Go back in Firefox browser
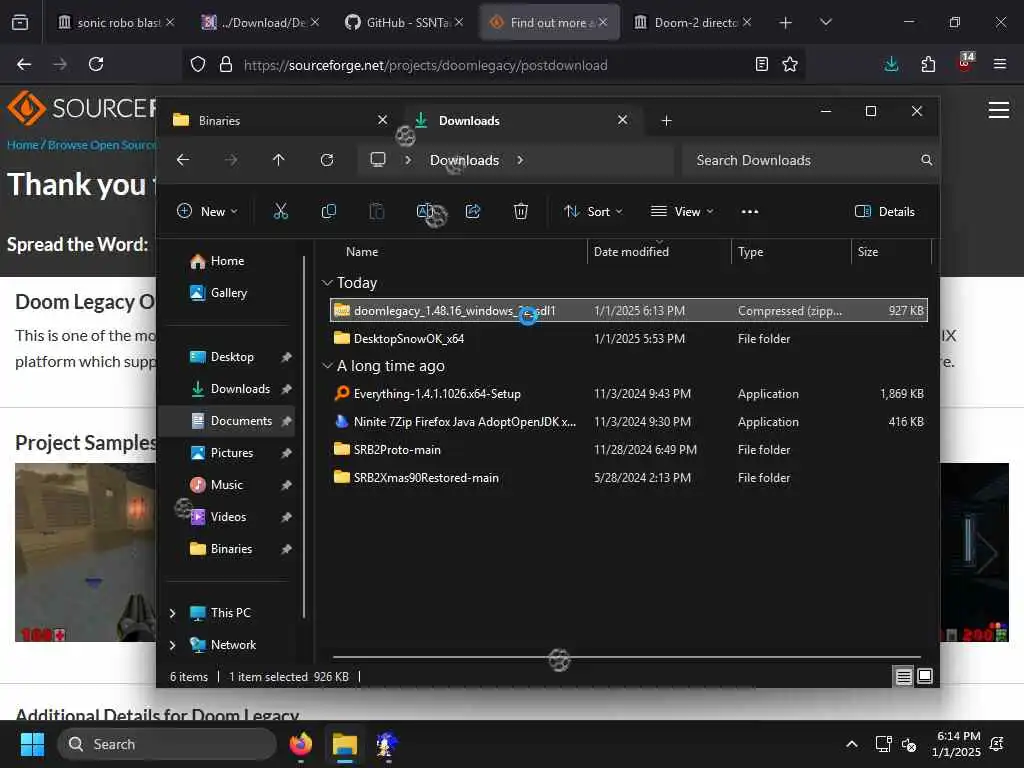The image size is (1024, 768). pyautogui.click(x=24, y=64)
